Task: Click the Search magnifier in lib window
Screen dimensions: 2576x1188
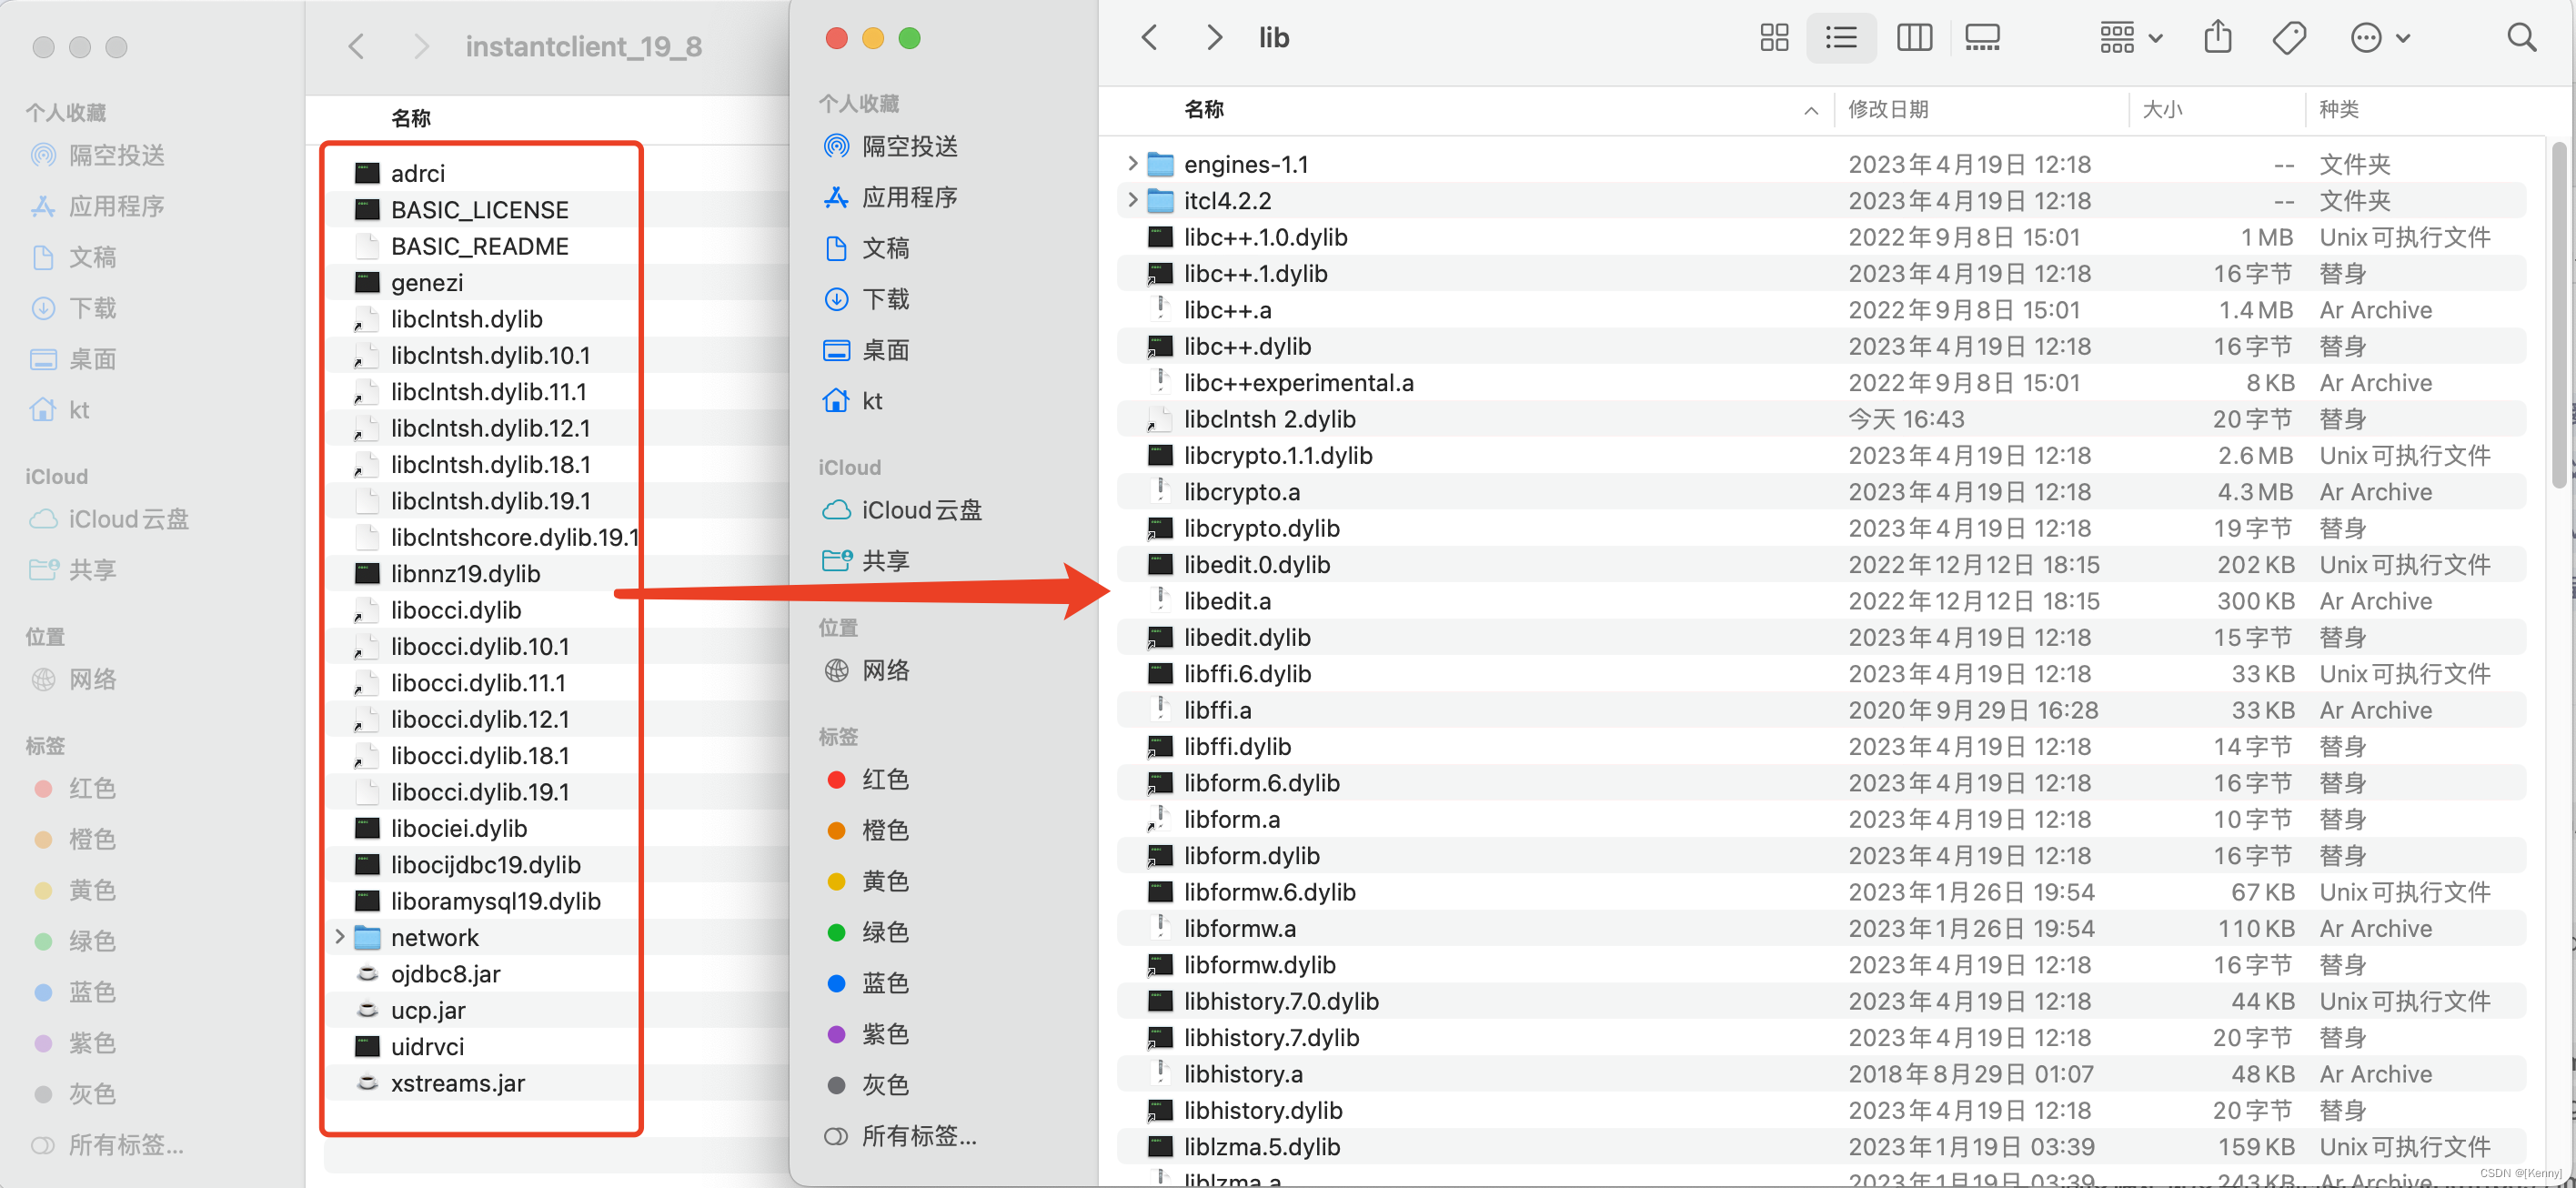Action: (x=2521, y=38)
